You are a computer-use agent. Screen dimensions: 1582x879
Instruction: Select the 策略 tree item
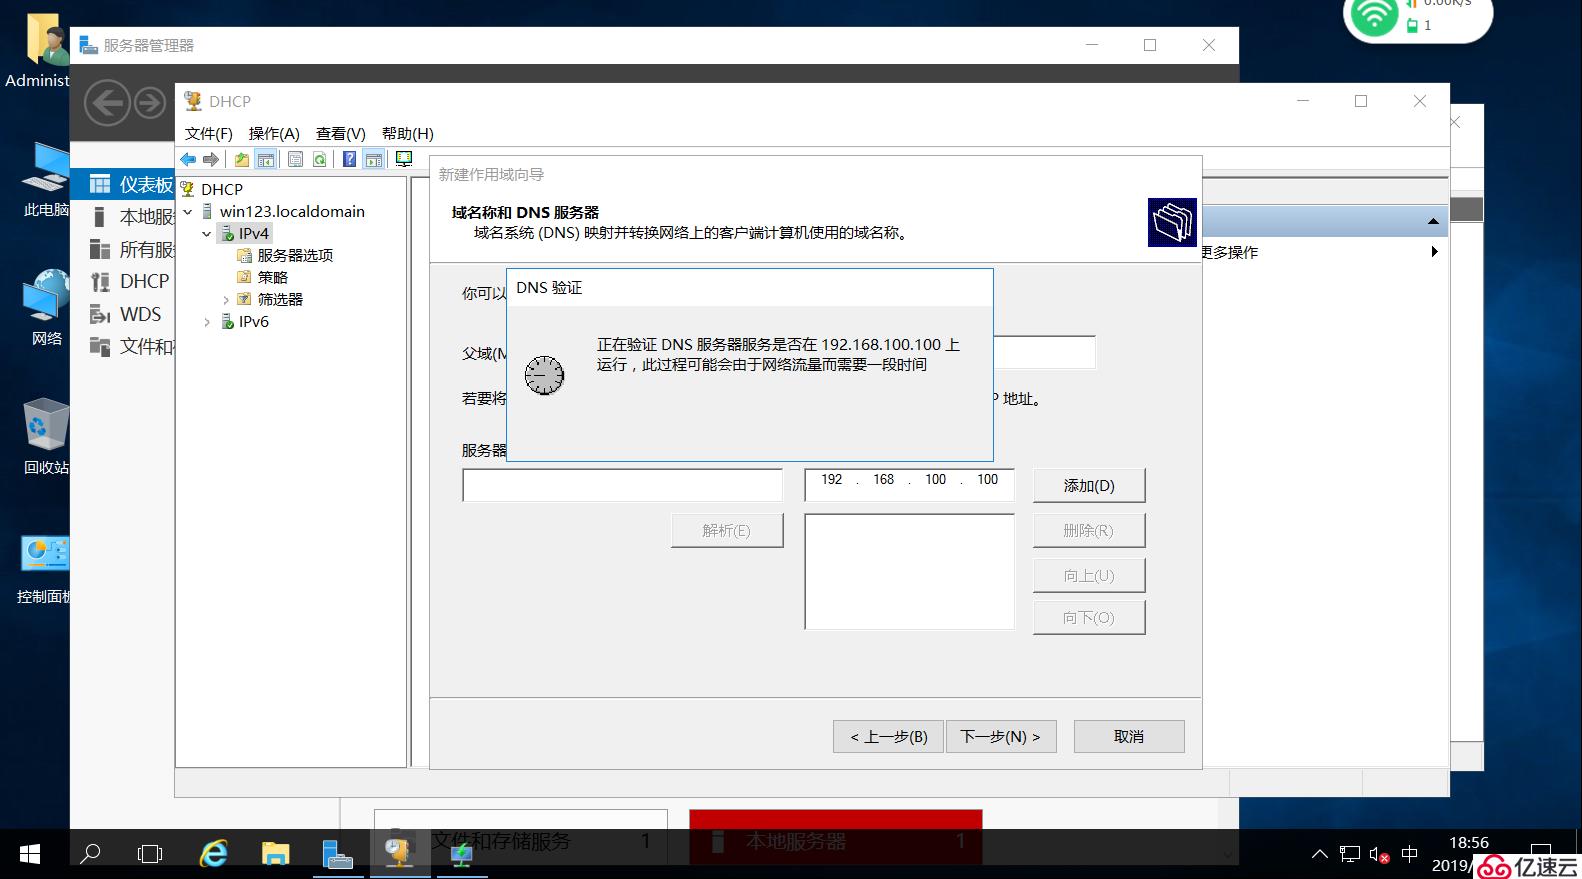tap(272, 277)
